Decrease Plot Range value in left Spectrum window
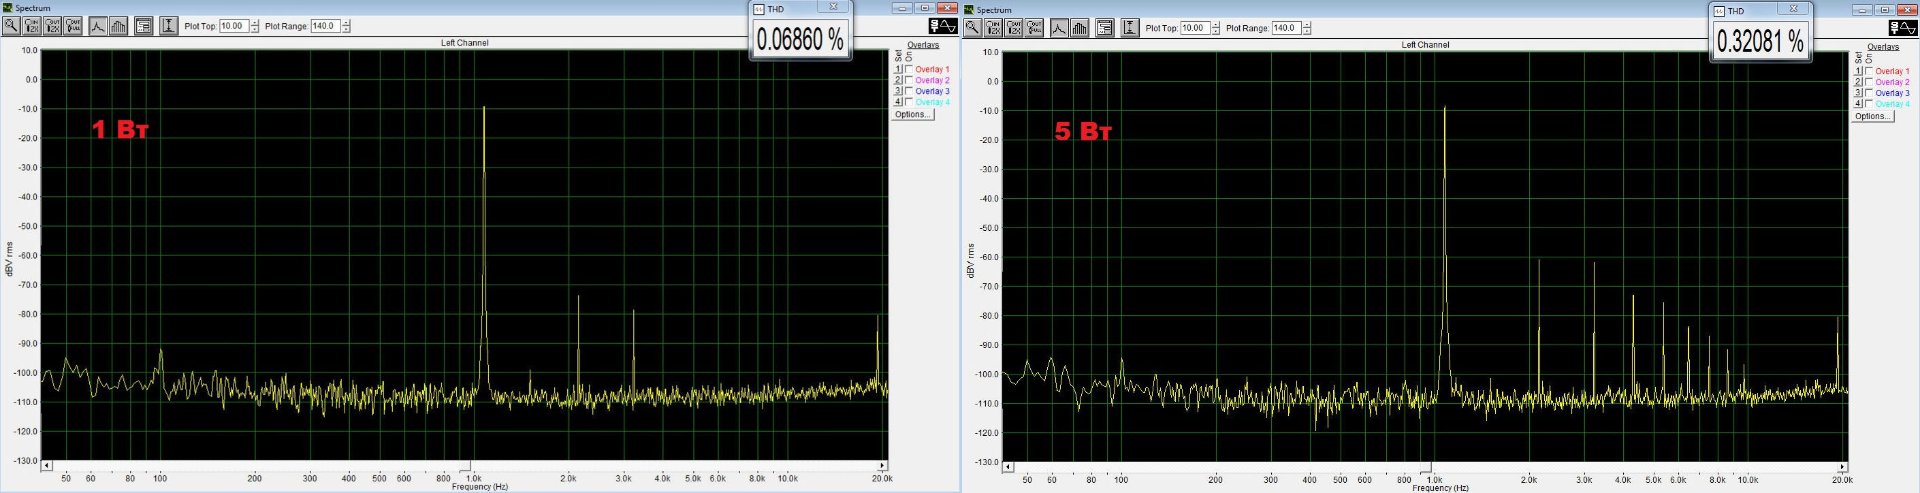The width and height of the screenshot is (1920, 493). point(346,30)
